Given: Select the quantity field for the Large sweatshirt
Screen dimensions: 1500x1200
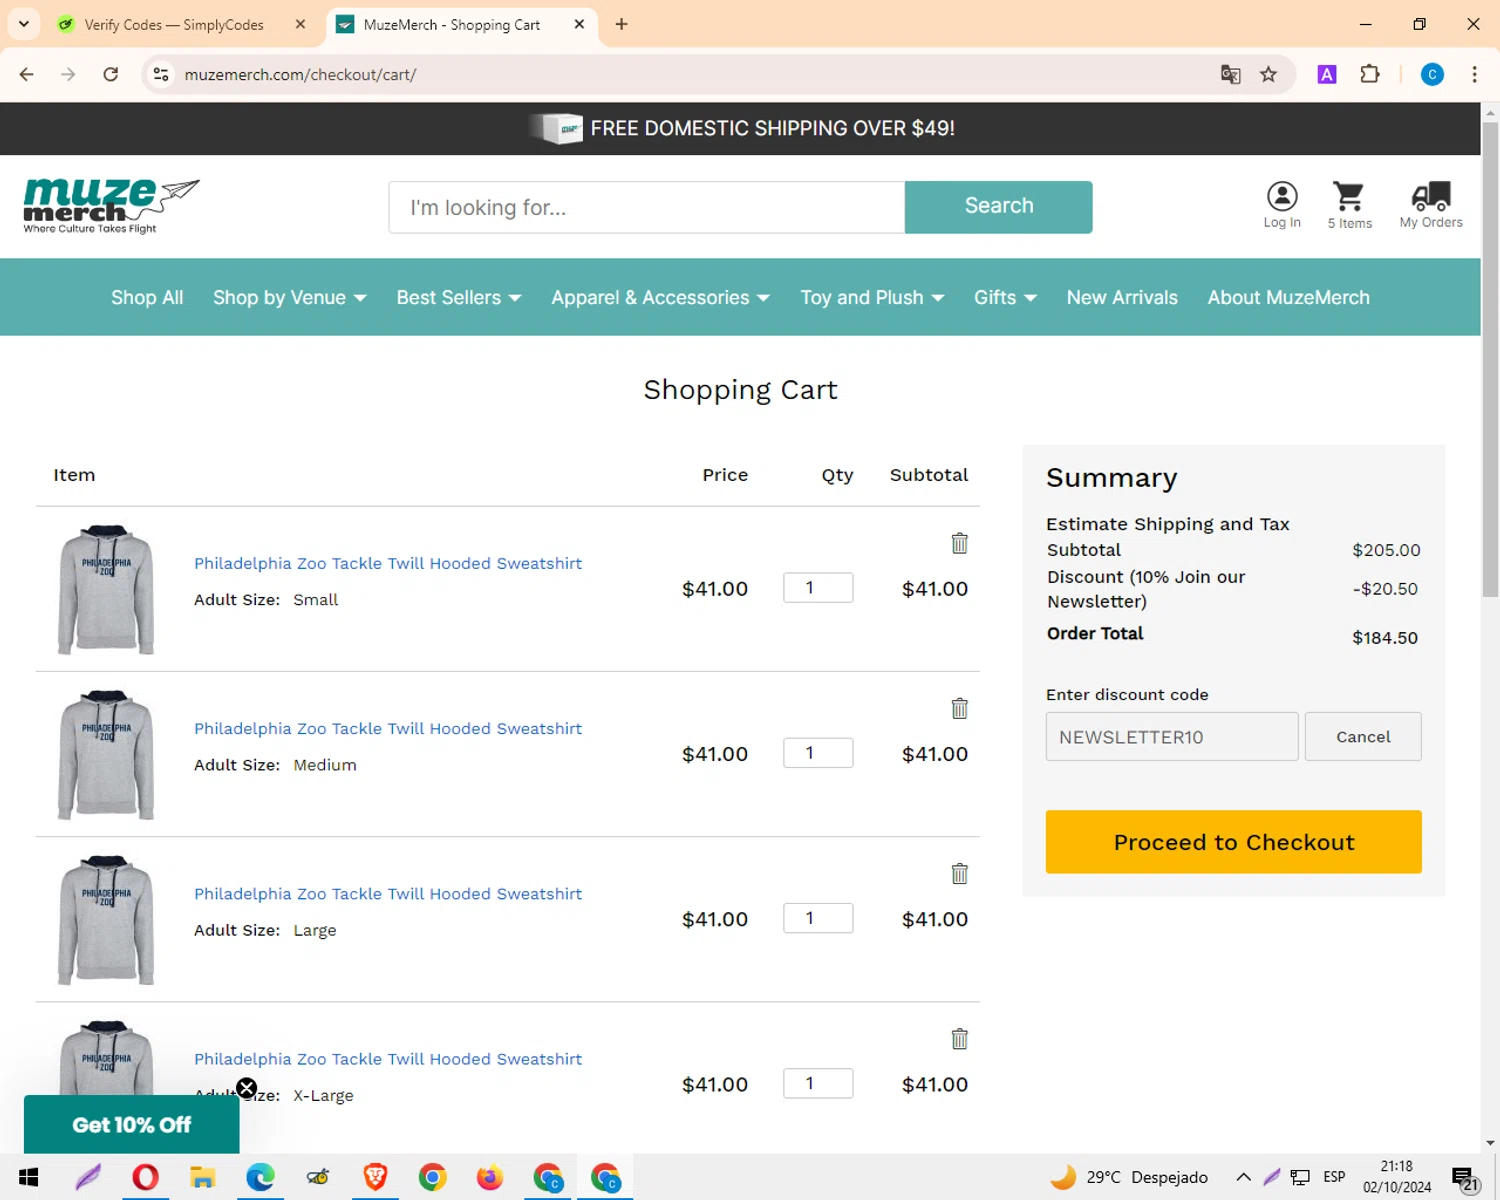Looking at the screenshot, I should (x=818, y=917).
